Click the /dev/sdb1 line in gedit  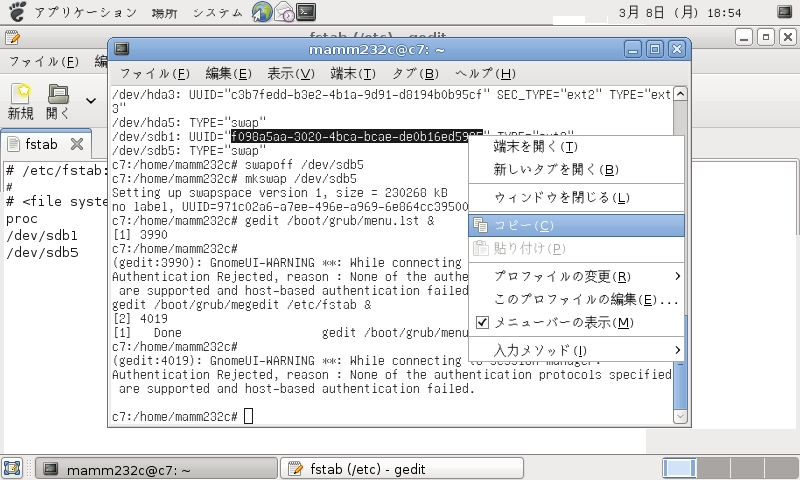coord(42,236)
